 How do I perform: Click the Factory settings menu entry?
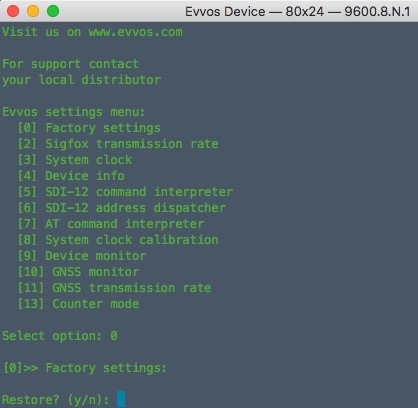tap(89, 128)
